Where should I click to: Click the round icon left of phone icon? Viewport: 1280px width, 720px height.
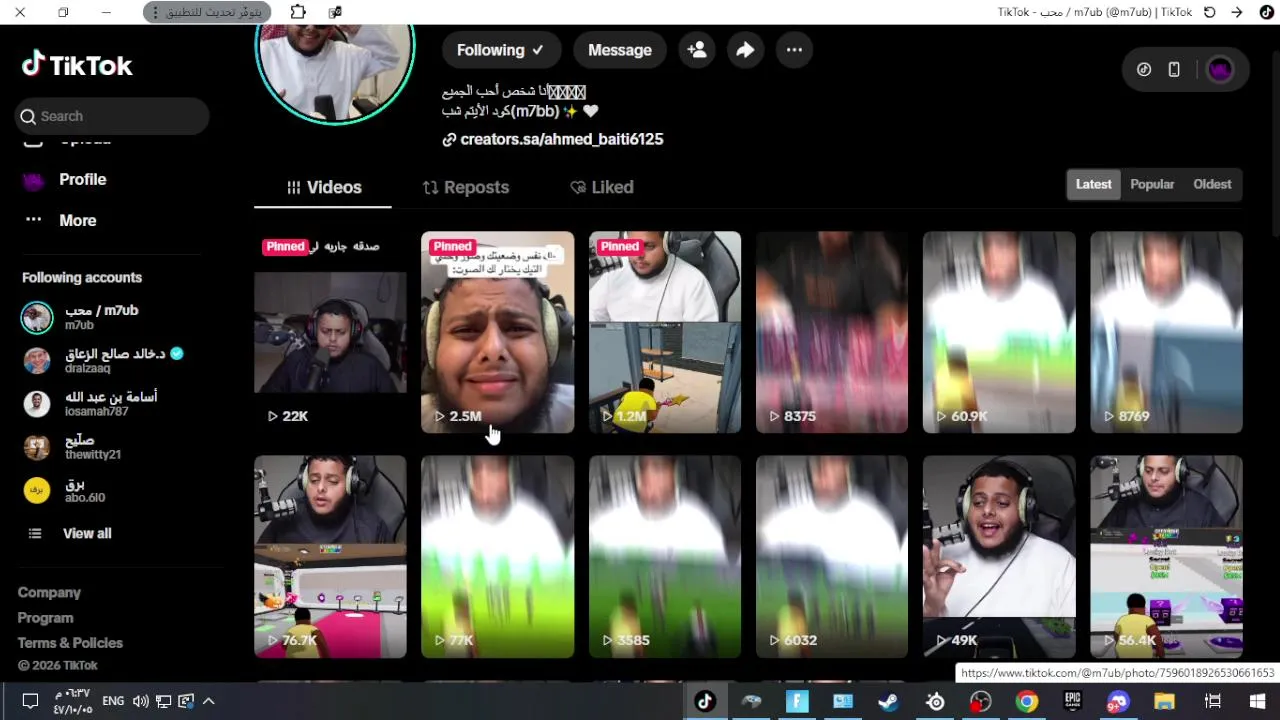[1144, 69]
